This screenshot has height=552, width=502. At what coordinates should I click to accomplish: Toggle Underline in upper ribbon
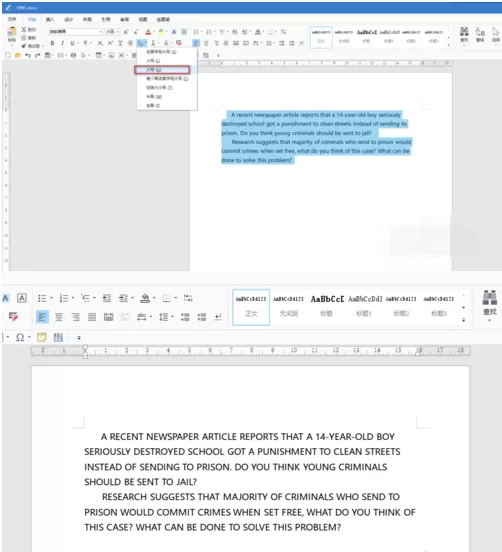(x=73, y=43)
